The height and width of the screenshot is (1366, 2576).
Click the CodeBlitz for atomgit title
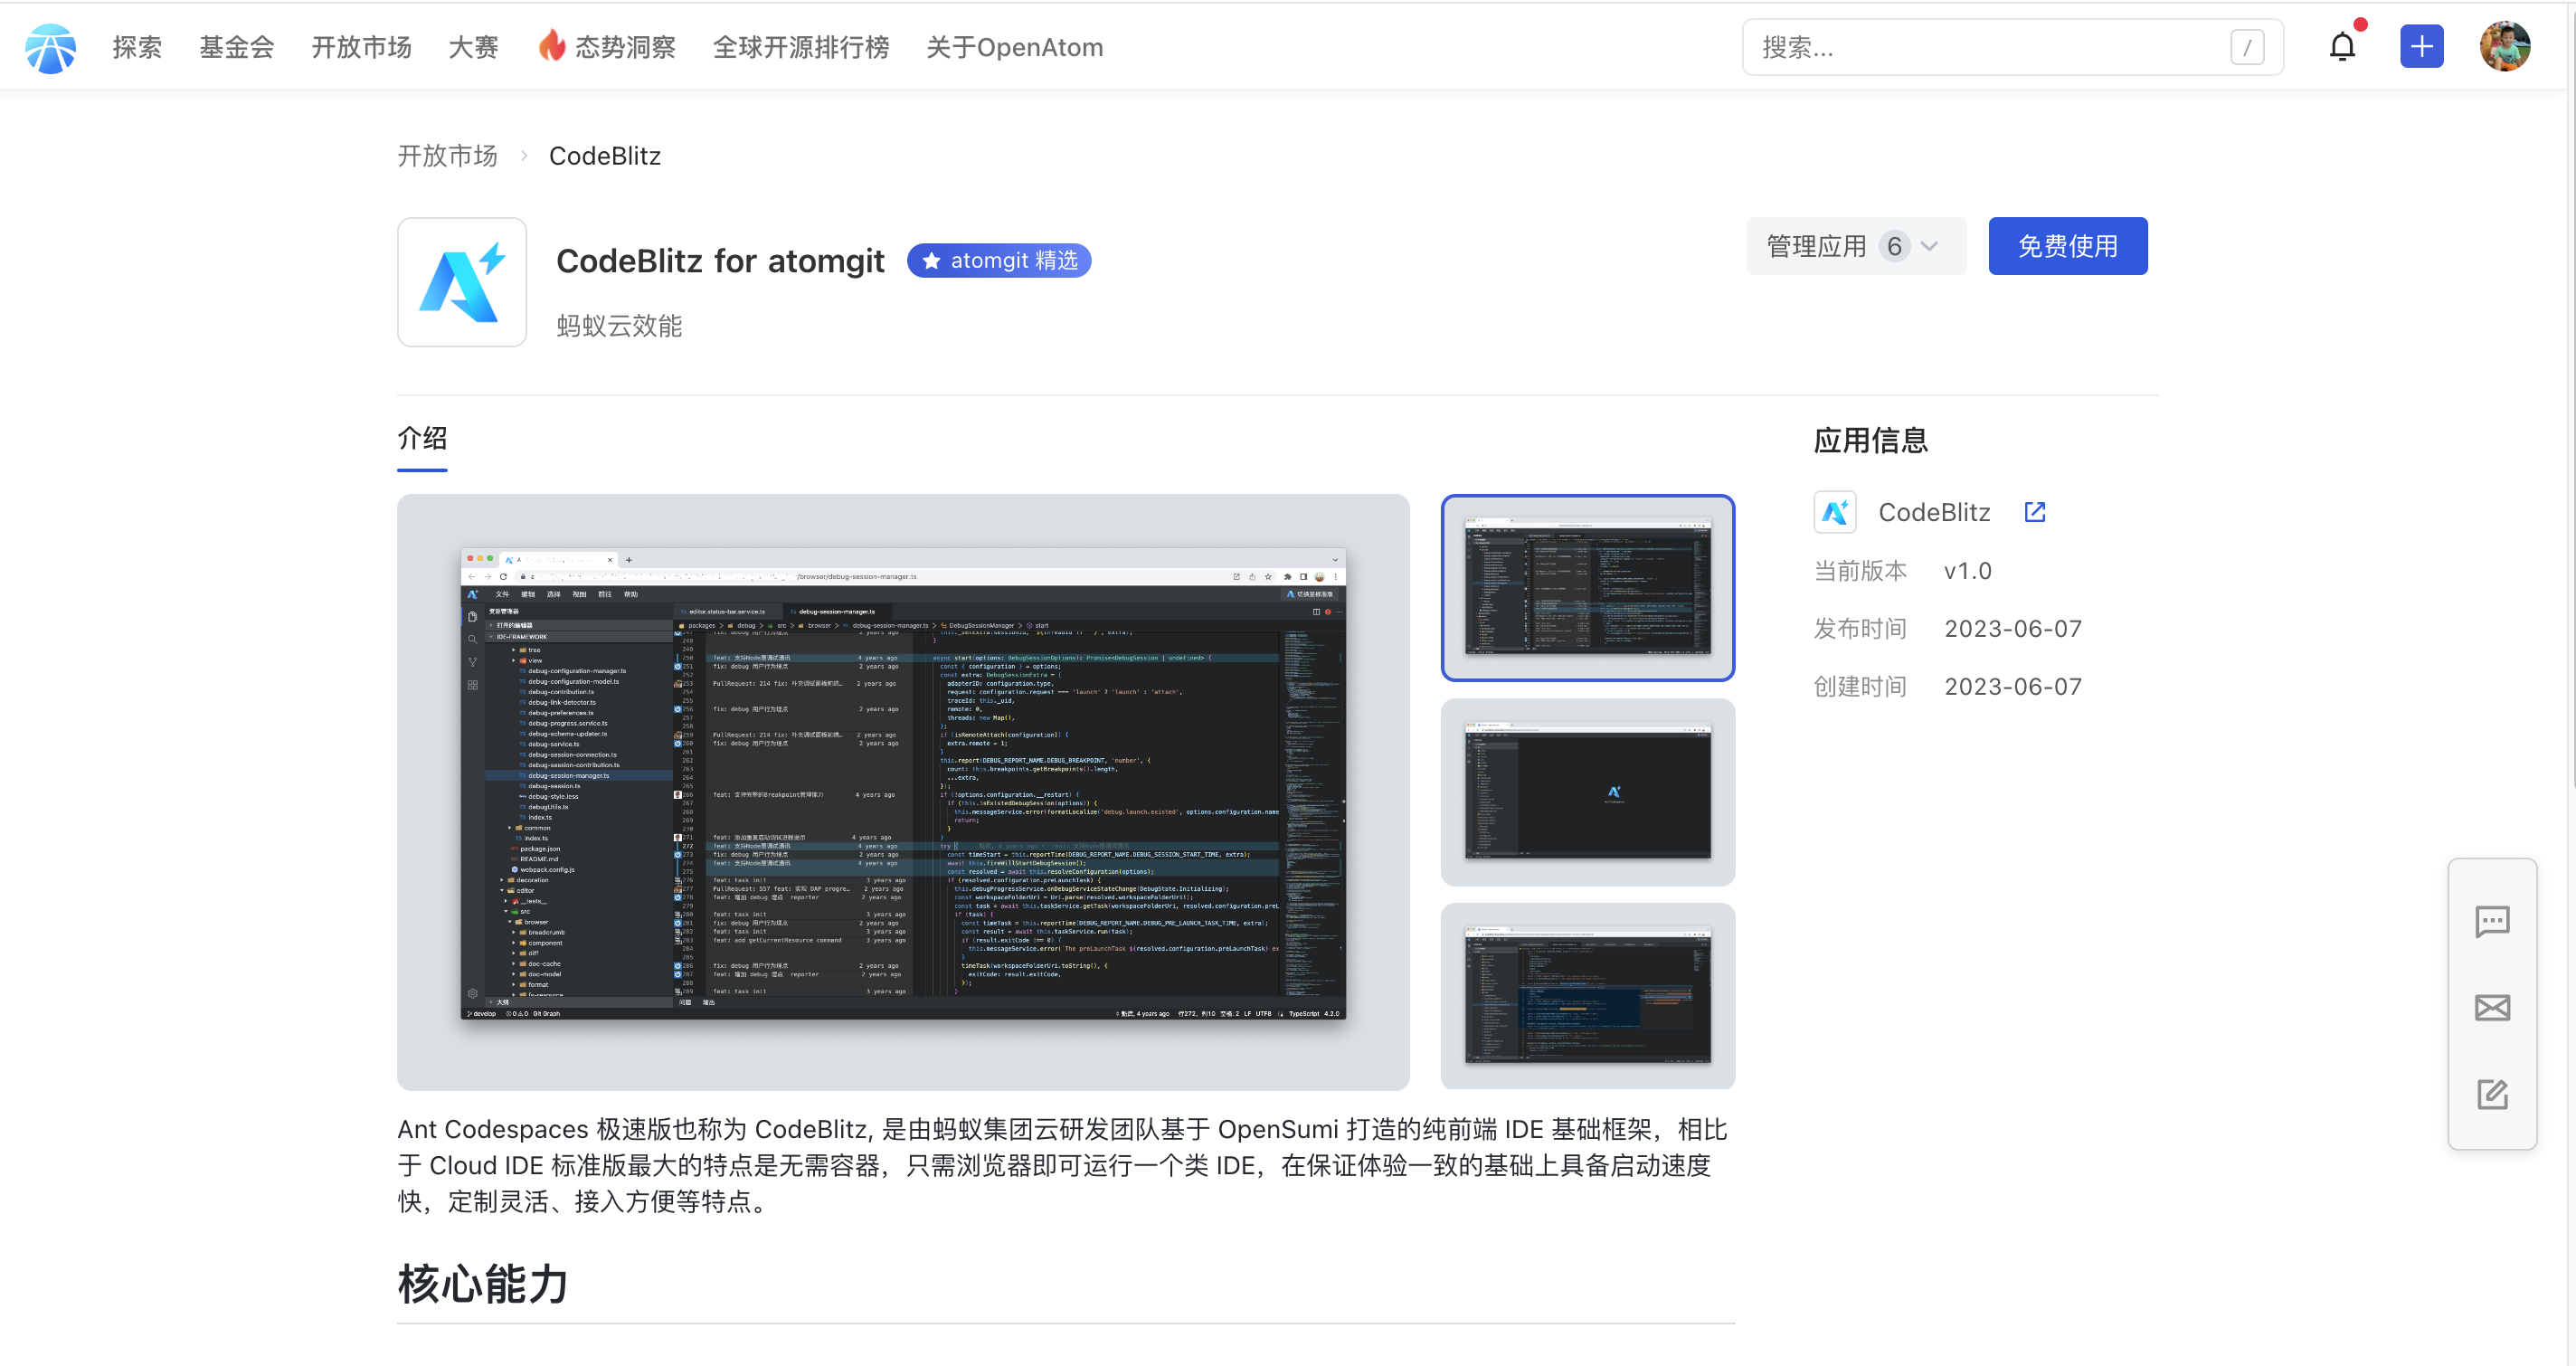pos(720,261)
